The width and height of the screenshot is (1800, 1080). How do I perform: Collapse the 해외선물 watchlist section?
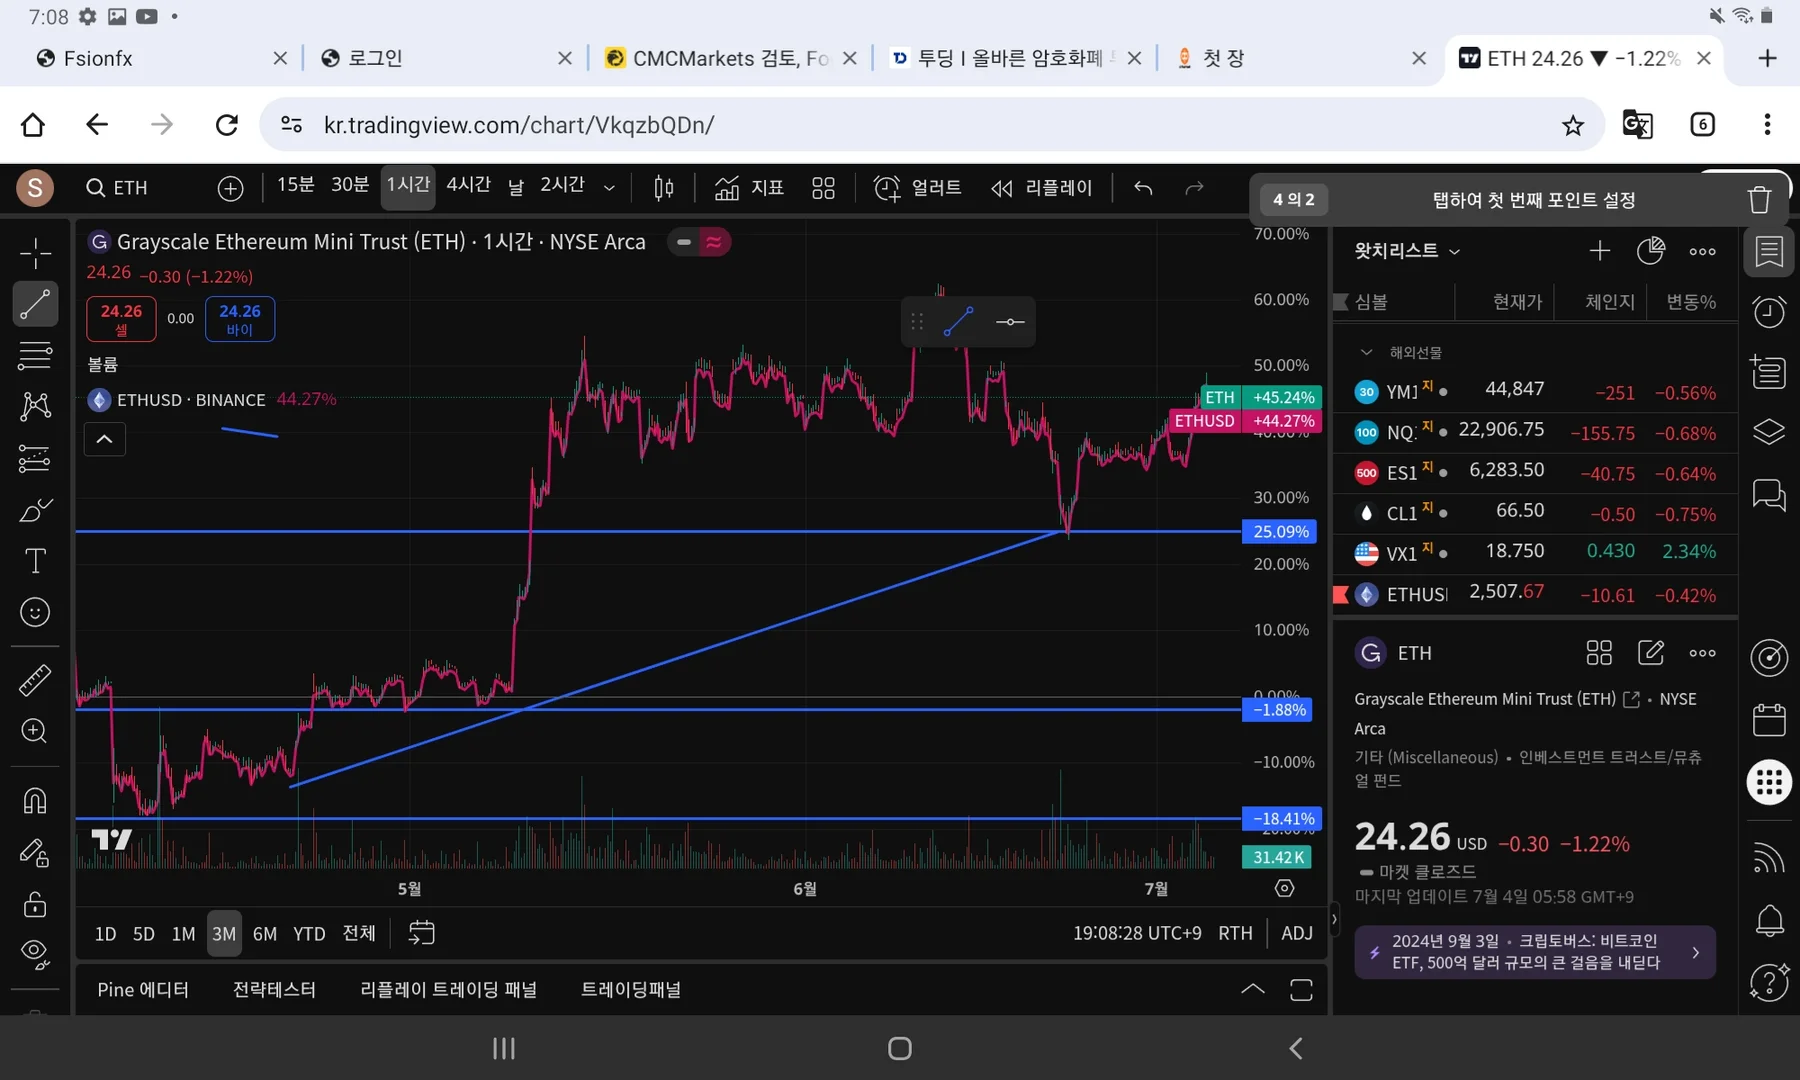point(1366,352)
